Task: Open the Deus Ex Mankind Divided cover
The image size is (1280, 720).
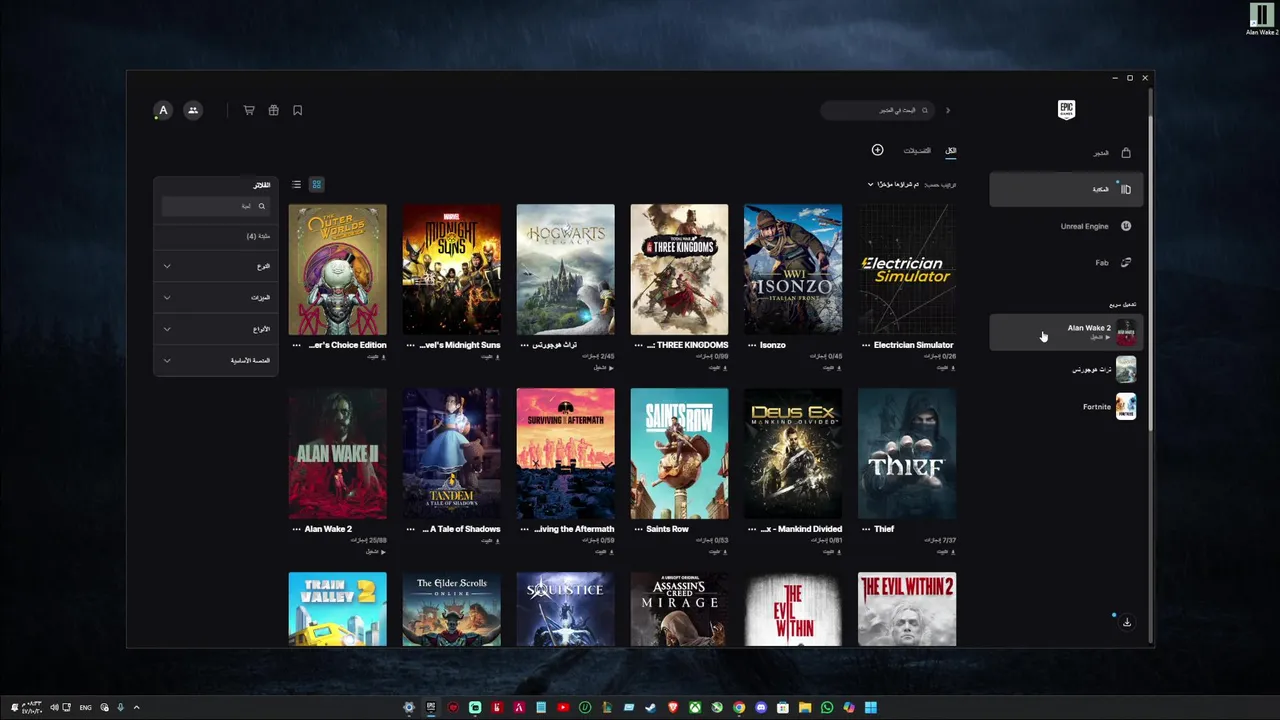Action: click(793, 454)
